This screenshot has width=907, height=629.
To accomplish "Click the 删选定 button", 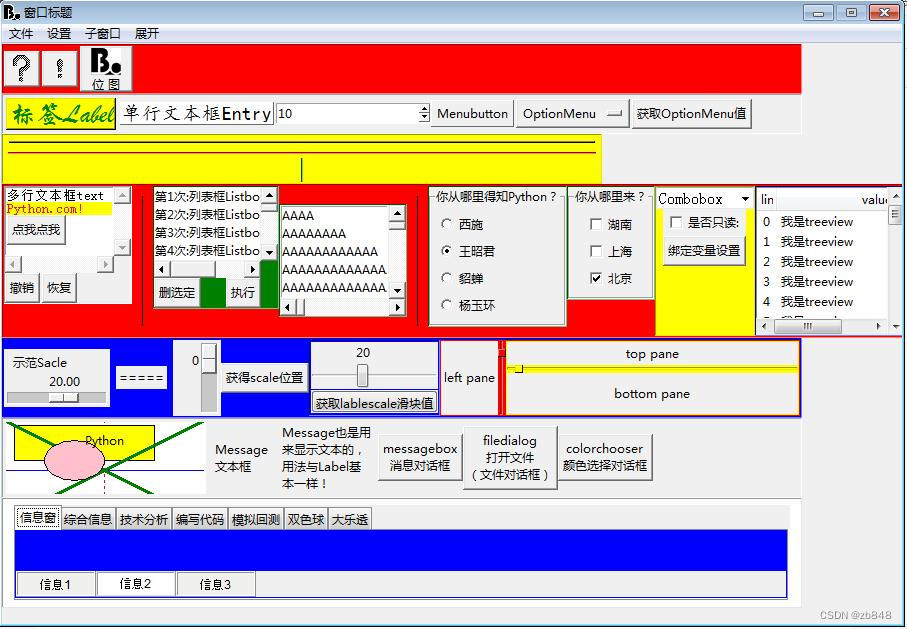I will click(x=177, y=292).
